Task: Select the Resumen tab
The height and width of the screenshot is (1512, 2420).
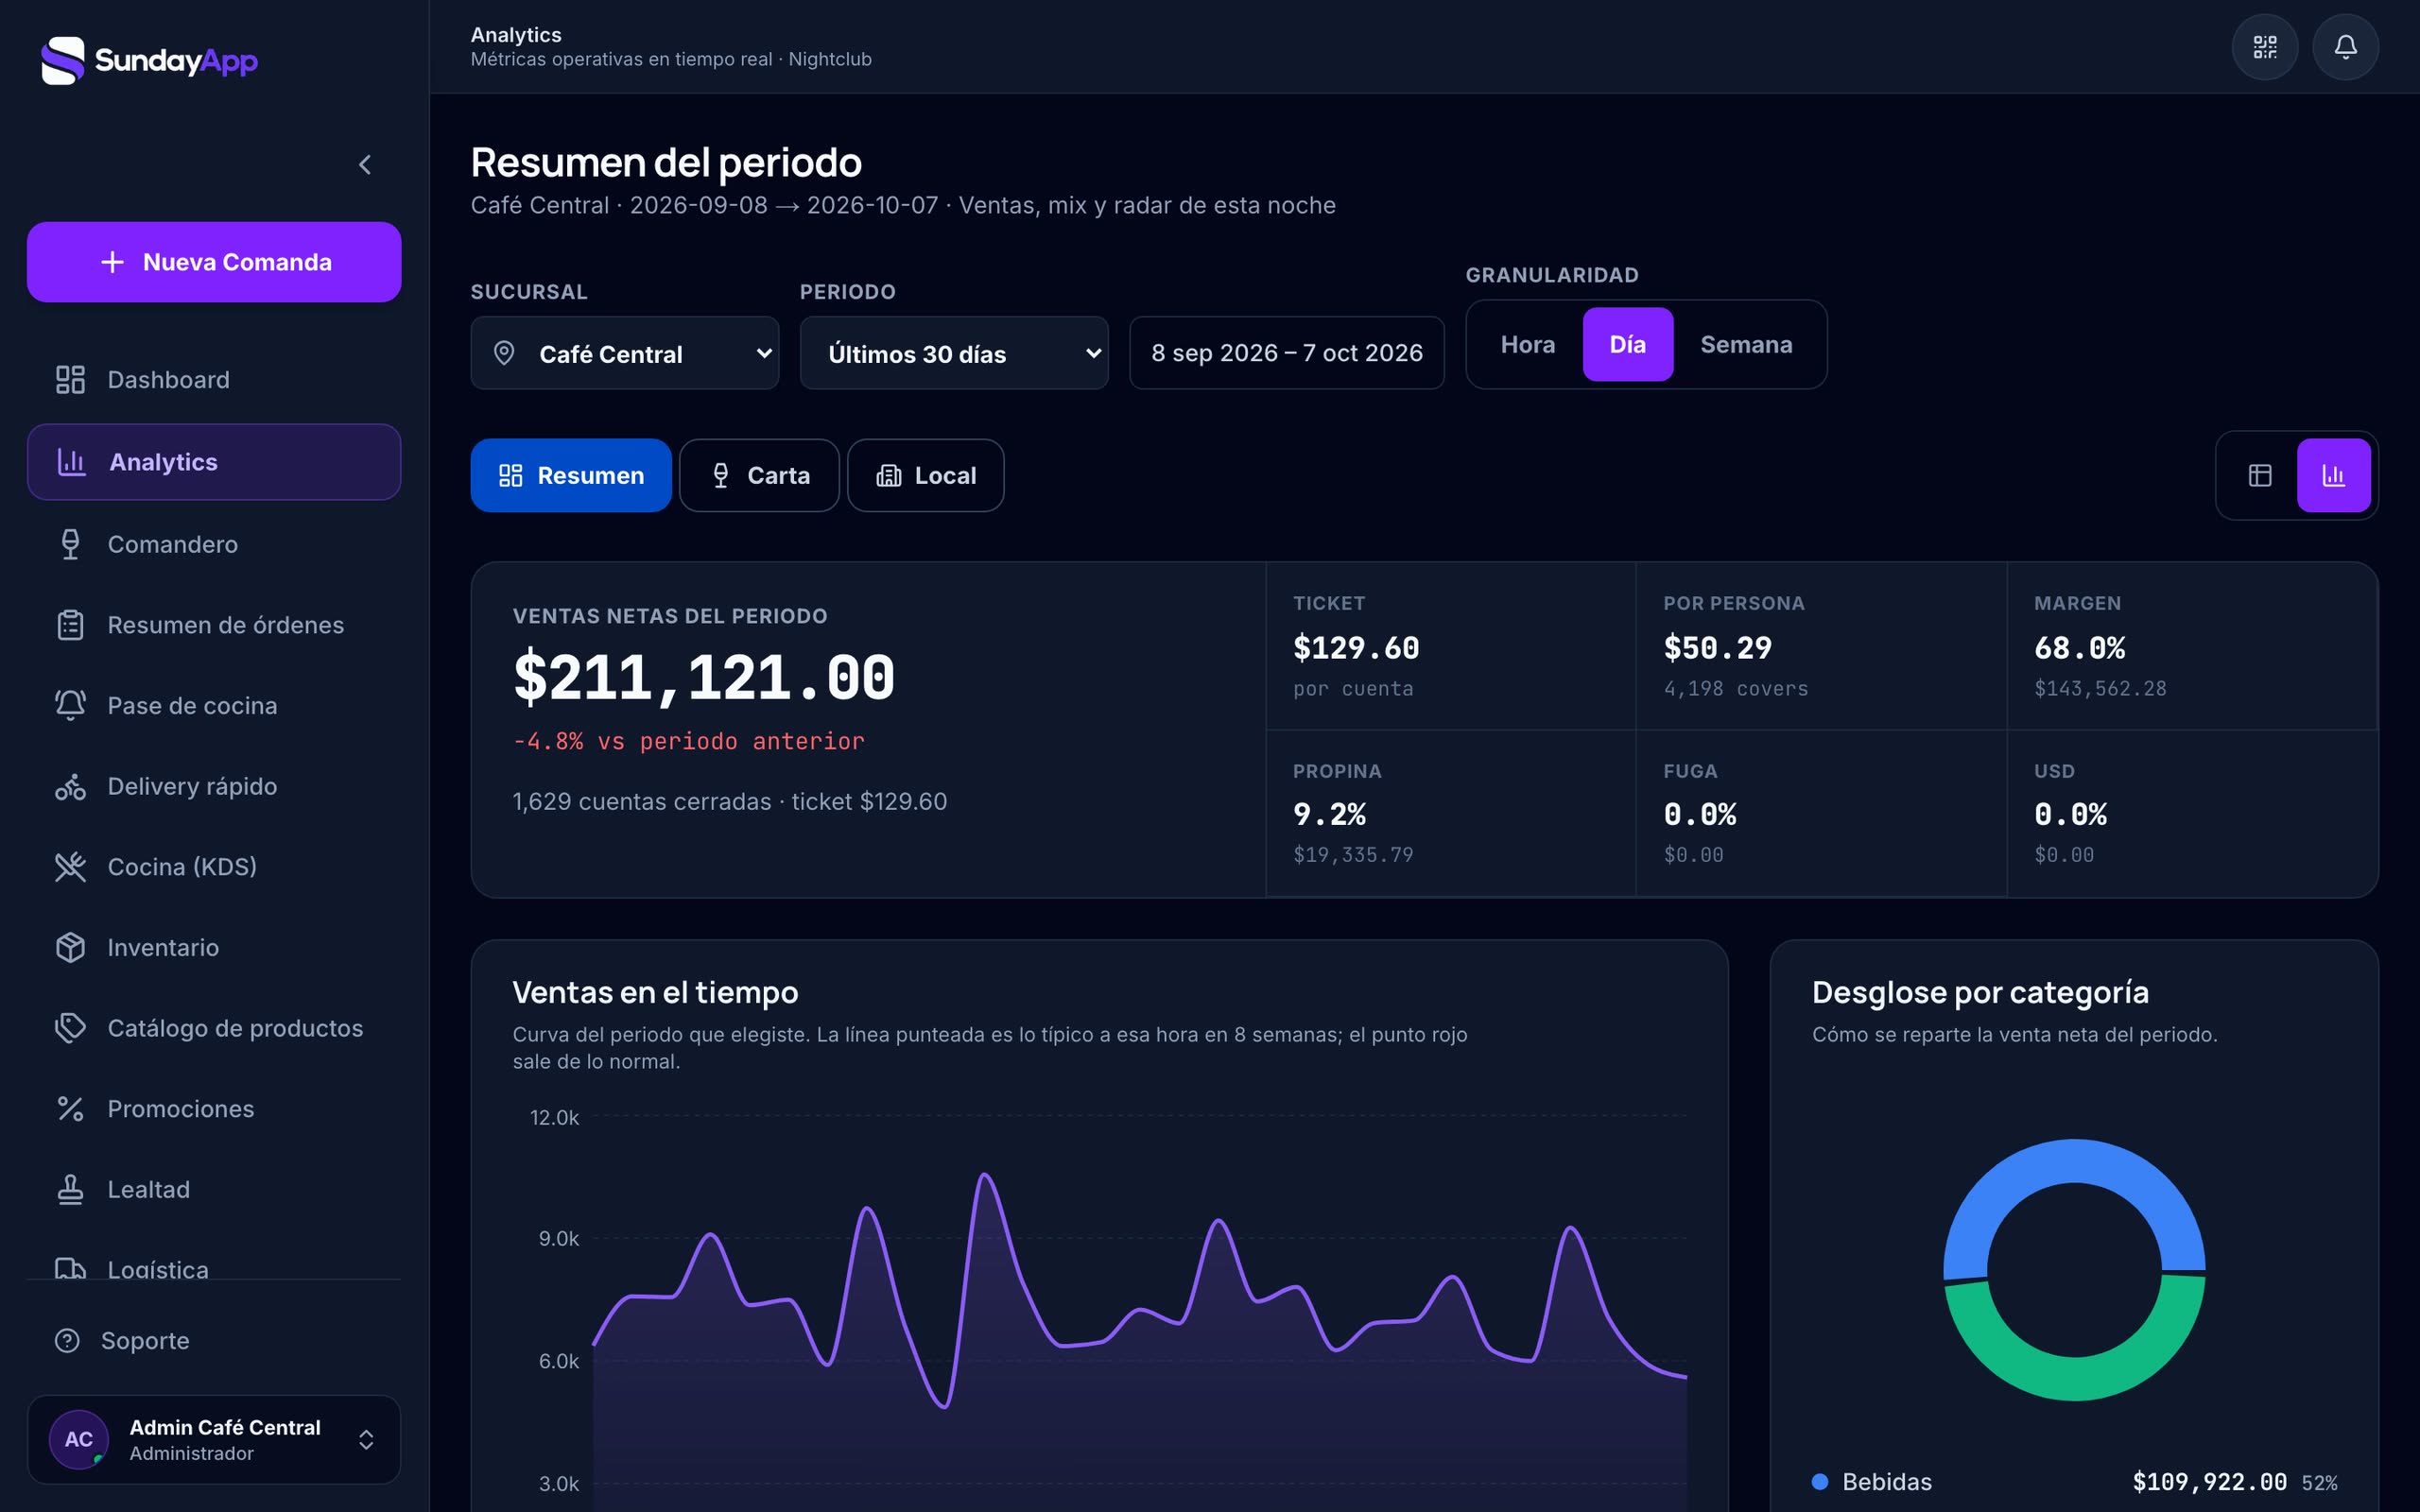Action: [571, 475]
